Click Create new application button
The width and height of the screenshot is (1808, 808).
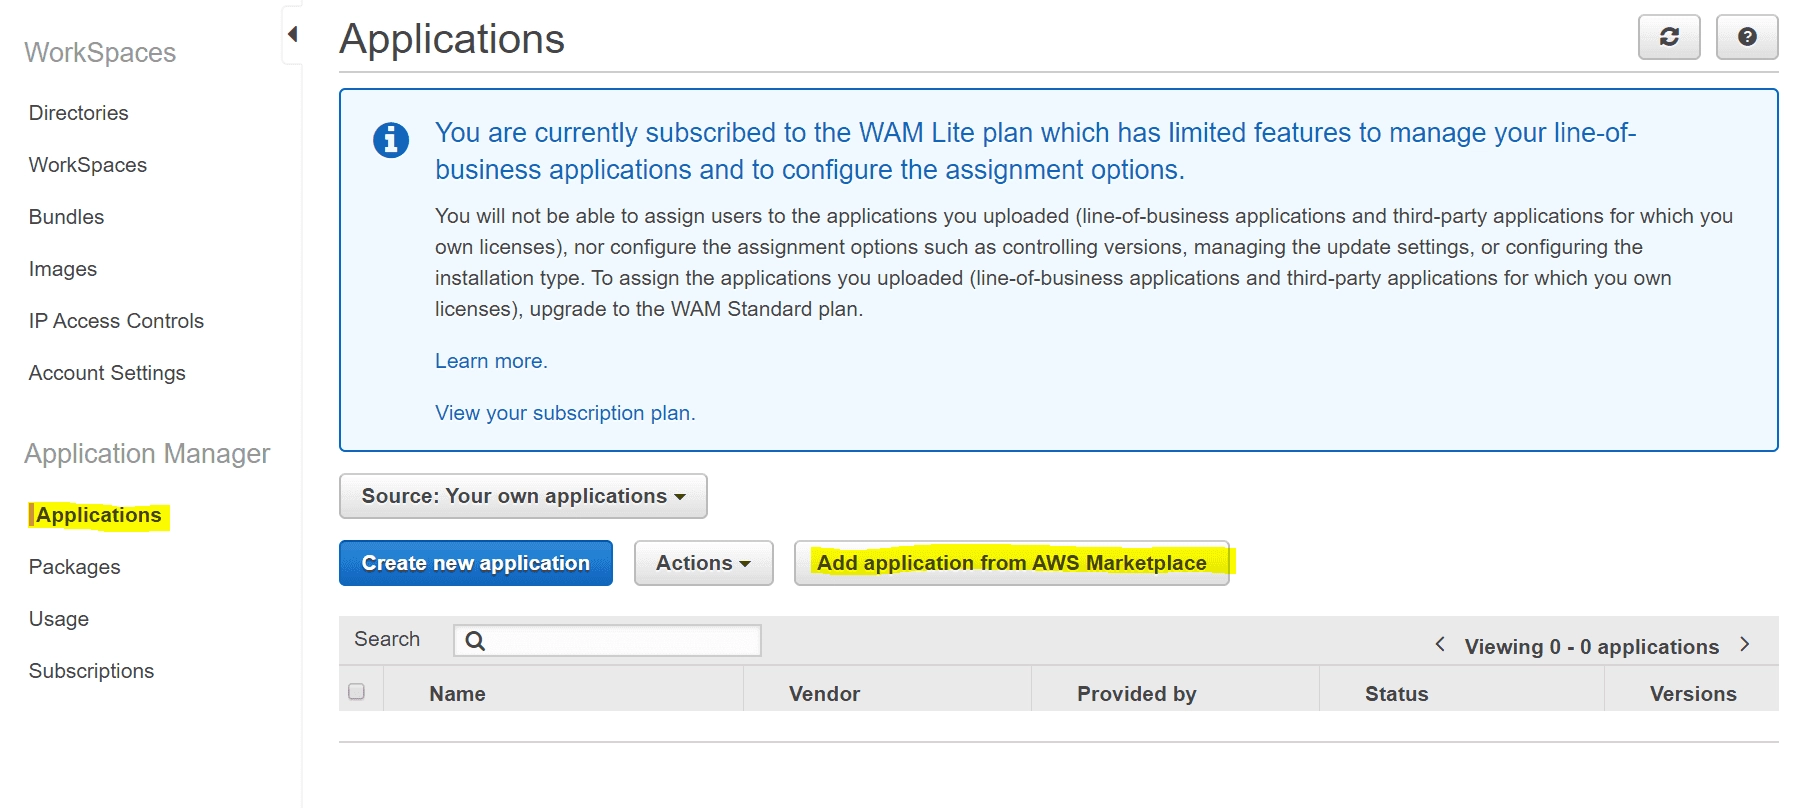[x=476, y=563]
